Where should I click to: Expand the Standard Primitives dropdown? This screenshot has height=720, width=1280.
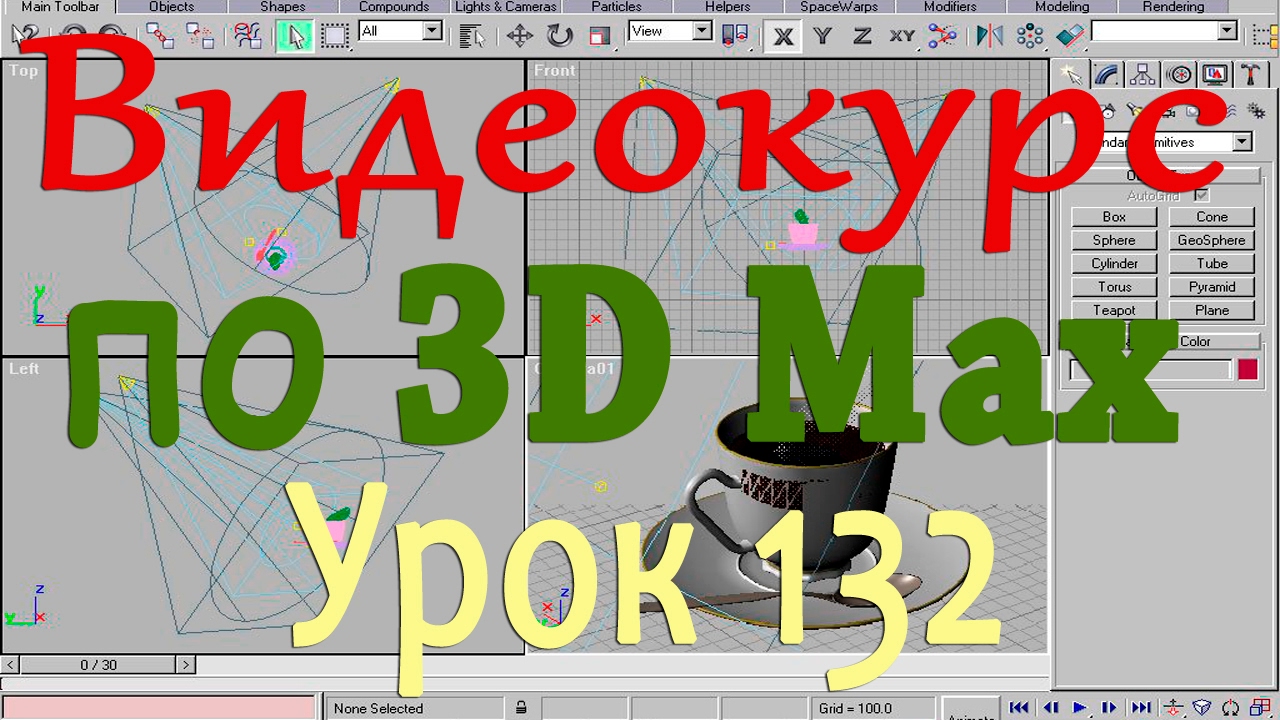(x=1241, y=142)
